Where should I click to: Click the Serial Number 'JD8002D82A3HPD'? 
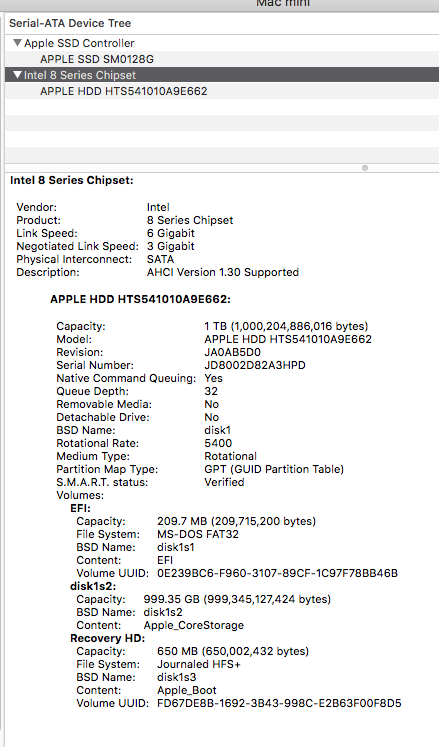[255, 365]
